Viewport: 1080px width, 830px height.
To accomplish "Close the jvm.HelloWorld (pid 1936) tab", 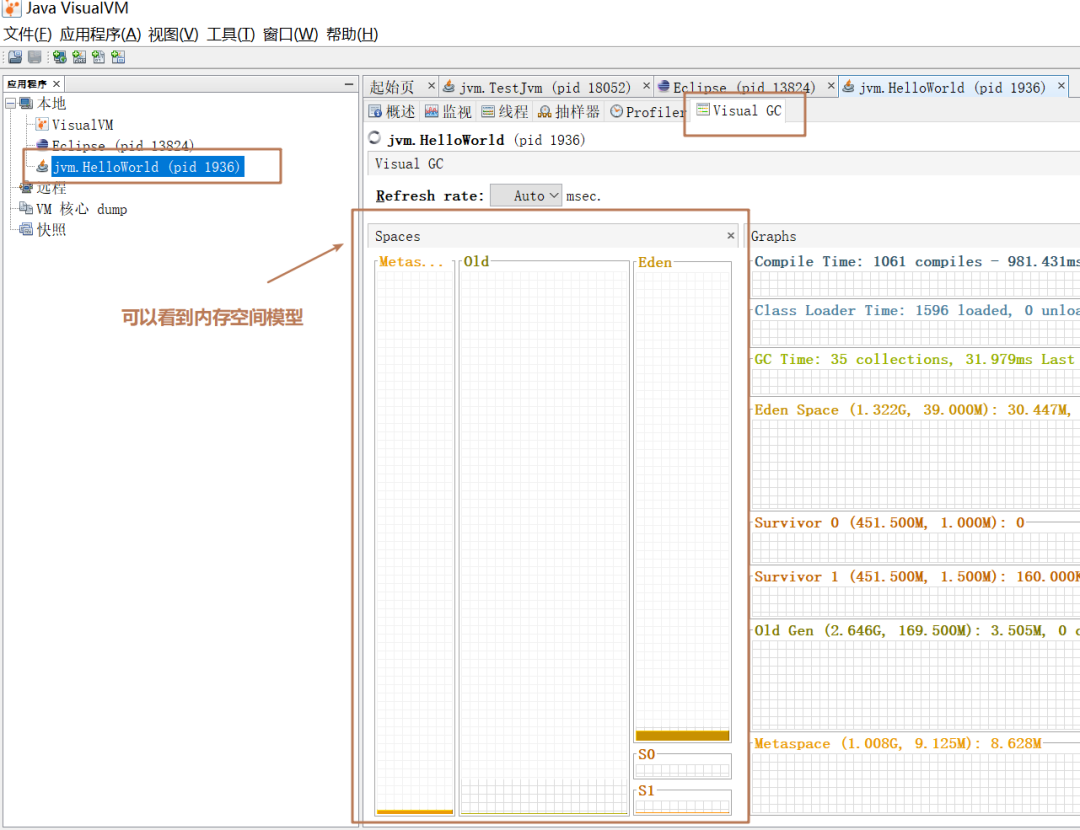I will tap(1061, 85).
